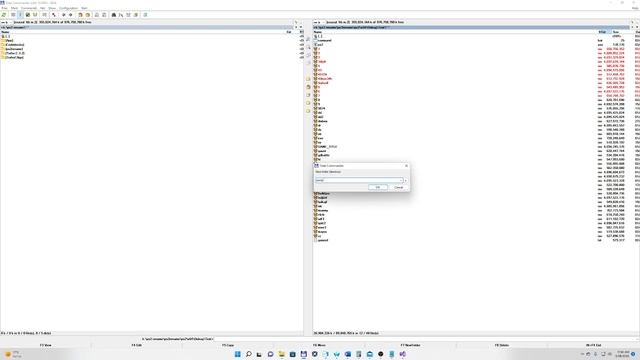Viewport: 640px width, 360px height.
Task: Click the right panel current path bar
Action: click(x=471, y=27)
